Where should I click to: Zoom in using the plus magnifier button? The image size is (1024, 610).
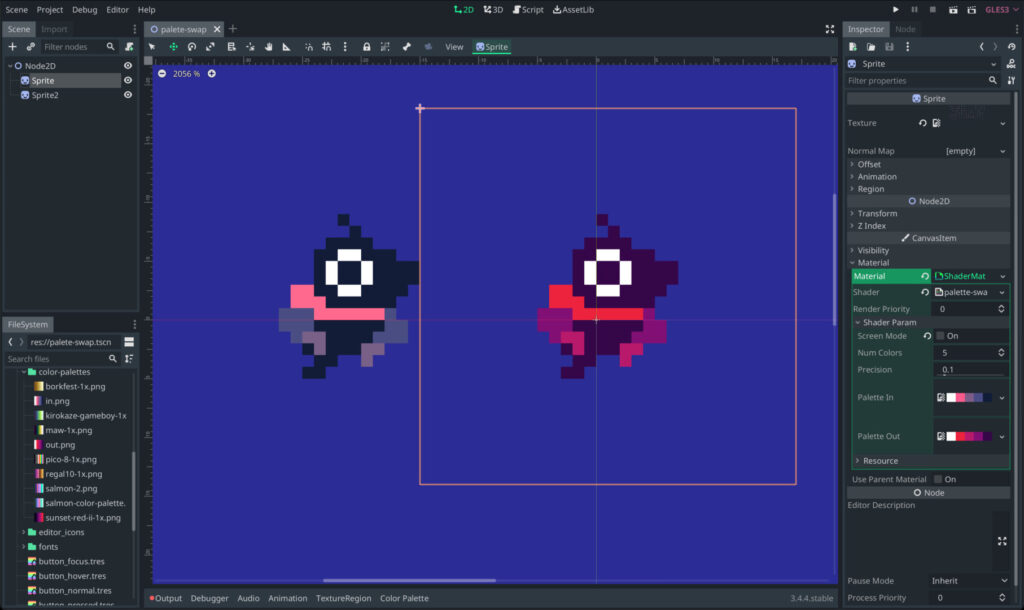coord(211,74)
